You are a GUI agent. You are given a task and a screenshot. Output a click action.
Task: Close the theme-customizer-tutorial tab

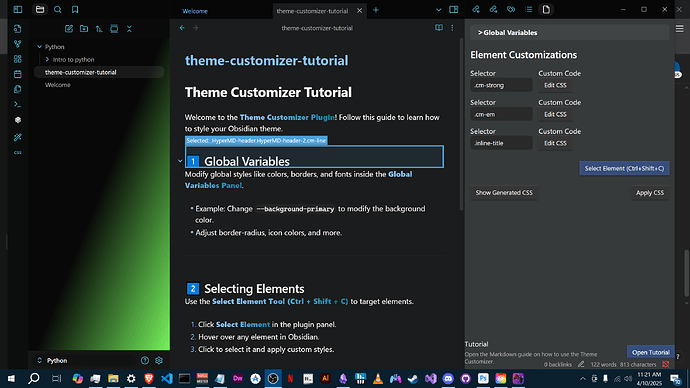pyautogui.click(x=360, y=11)
